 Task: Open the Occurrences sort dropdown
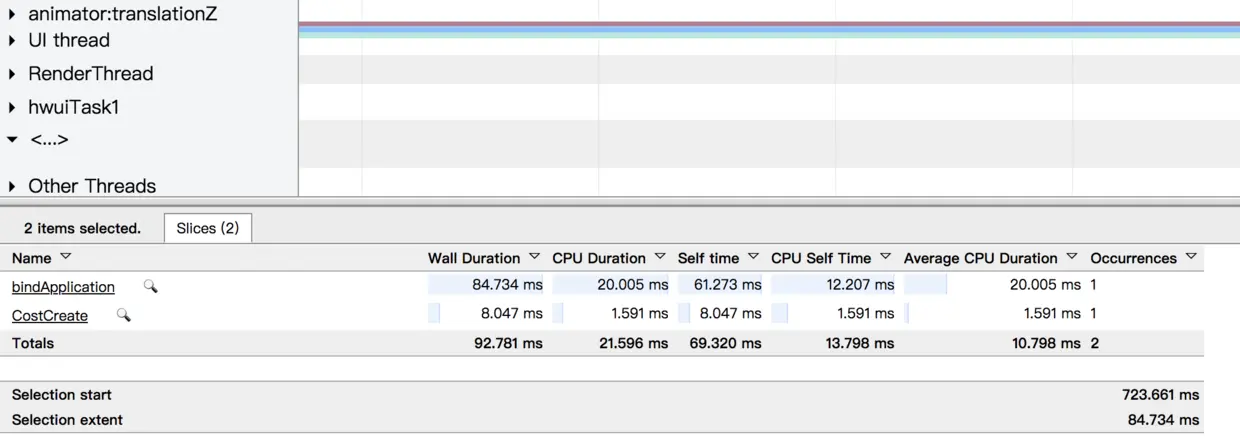coord(1191,257)
